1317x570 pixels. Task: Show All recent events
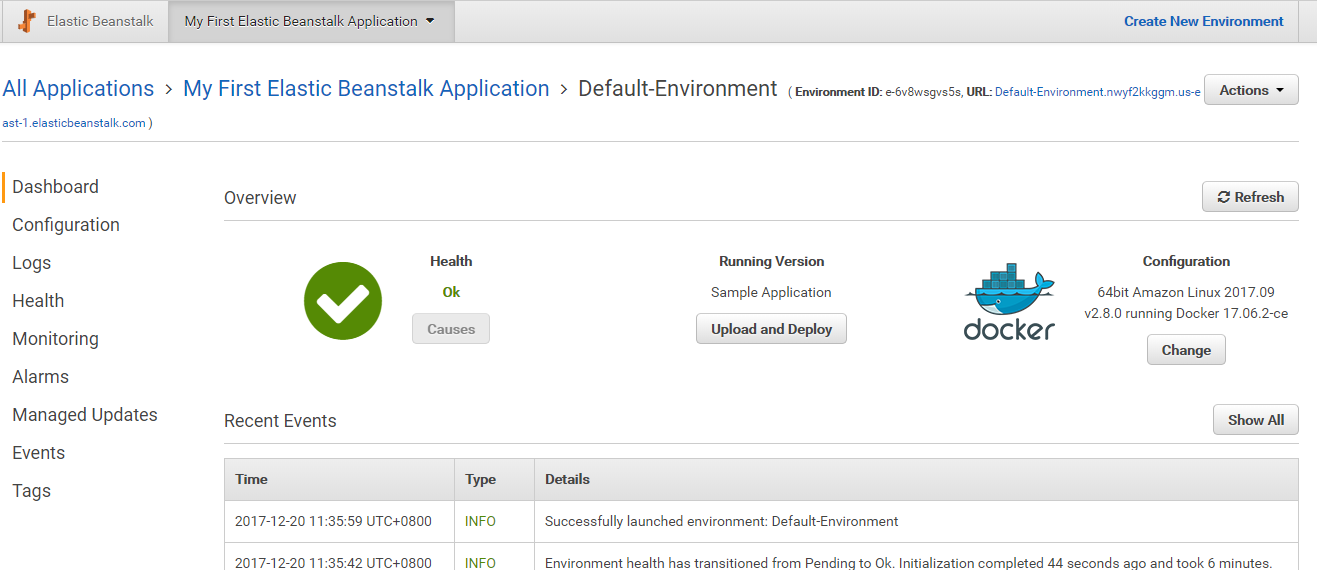1255,420
